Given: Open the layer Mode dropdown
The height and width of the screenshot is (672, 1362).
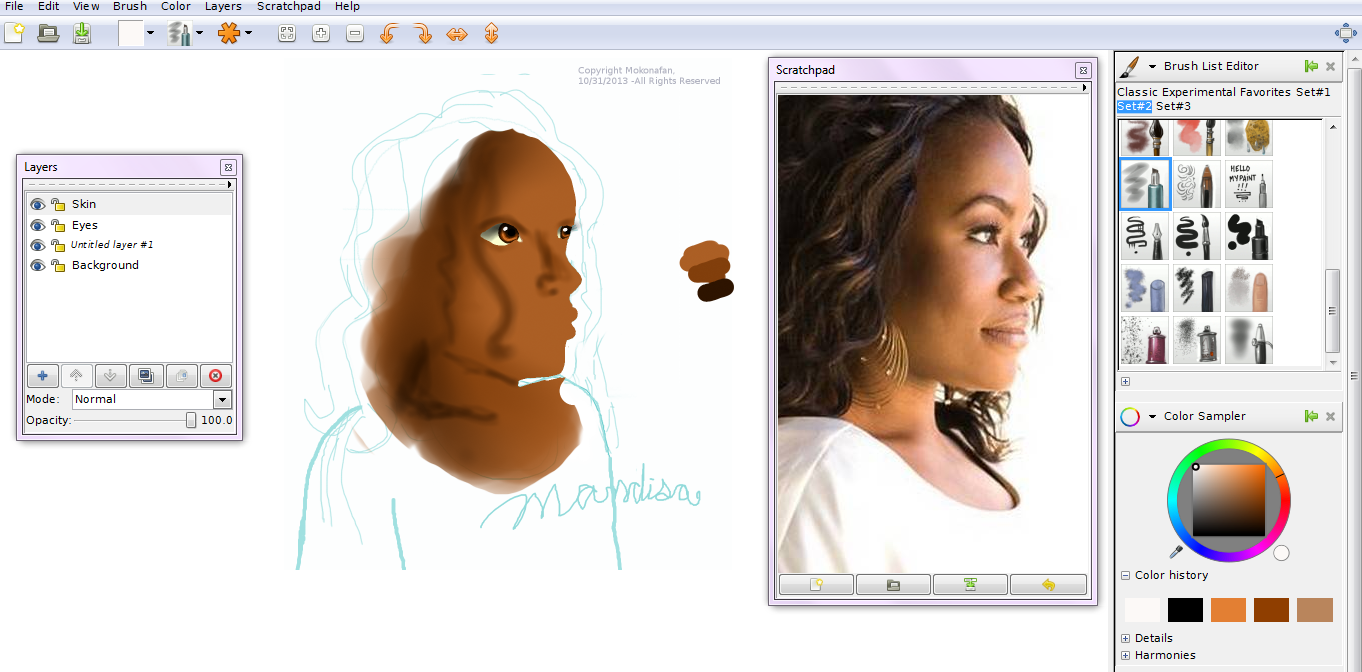Looking at the screenshot, I should point(152,399).
